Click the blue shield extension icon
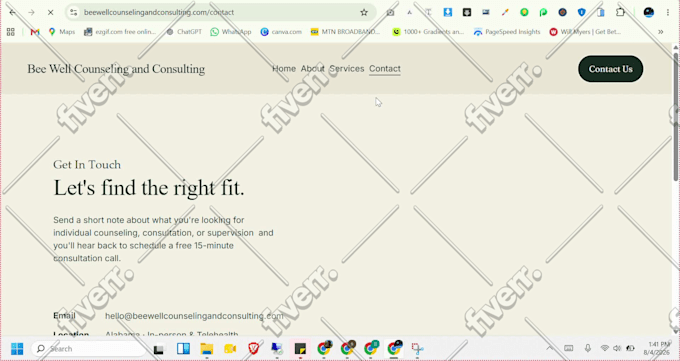 pyautogui.click(x=582, y=13)
